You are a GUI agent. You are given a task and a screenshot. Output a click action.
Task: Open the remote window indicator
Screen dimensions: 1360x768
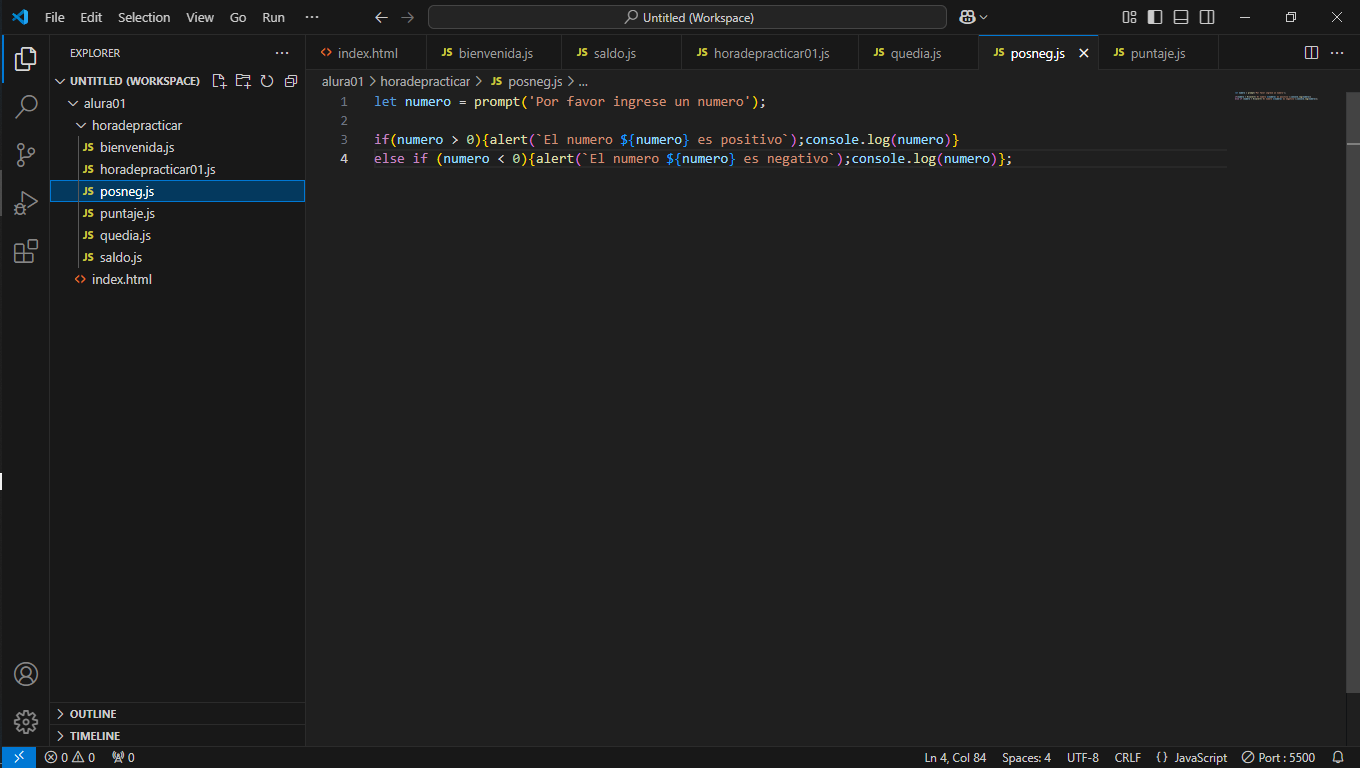tap(19, 757)
